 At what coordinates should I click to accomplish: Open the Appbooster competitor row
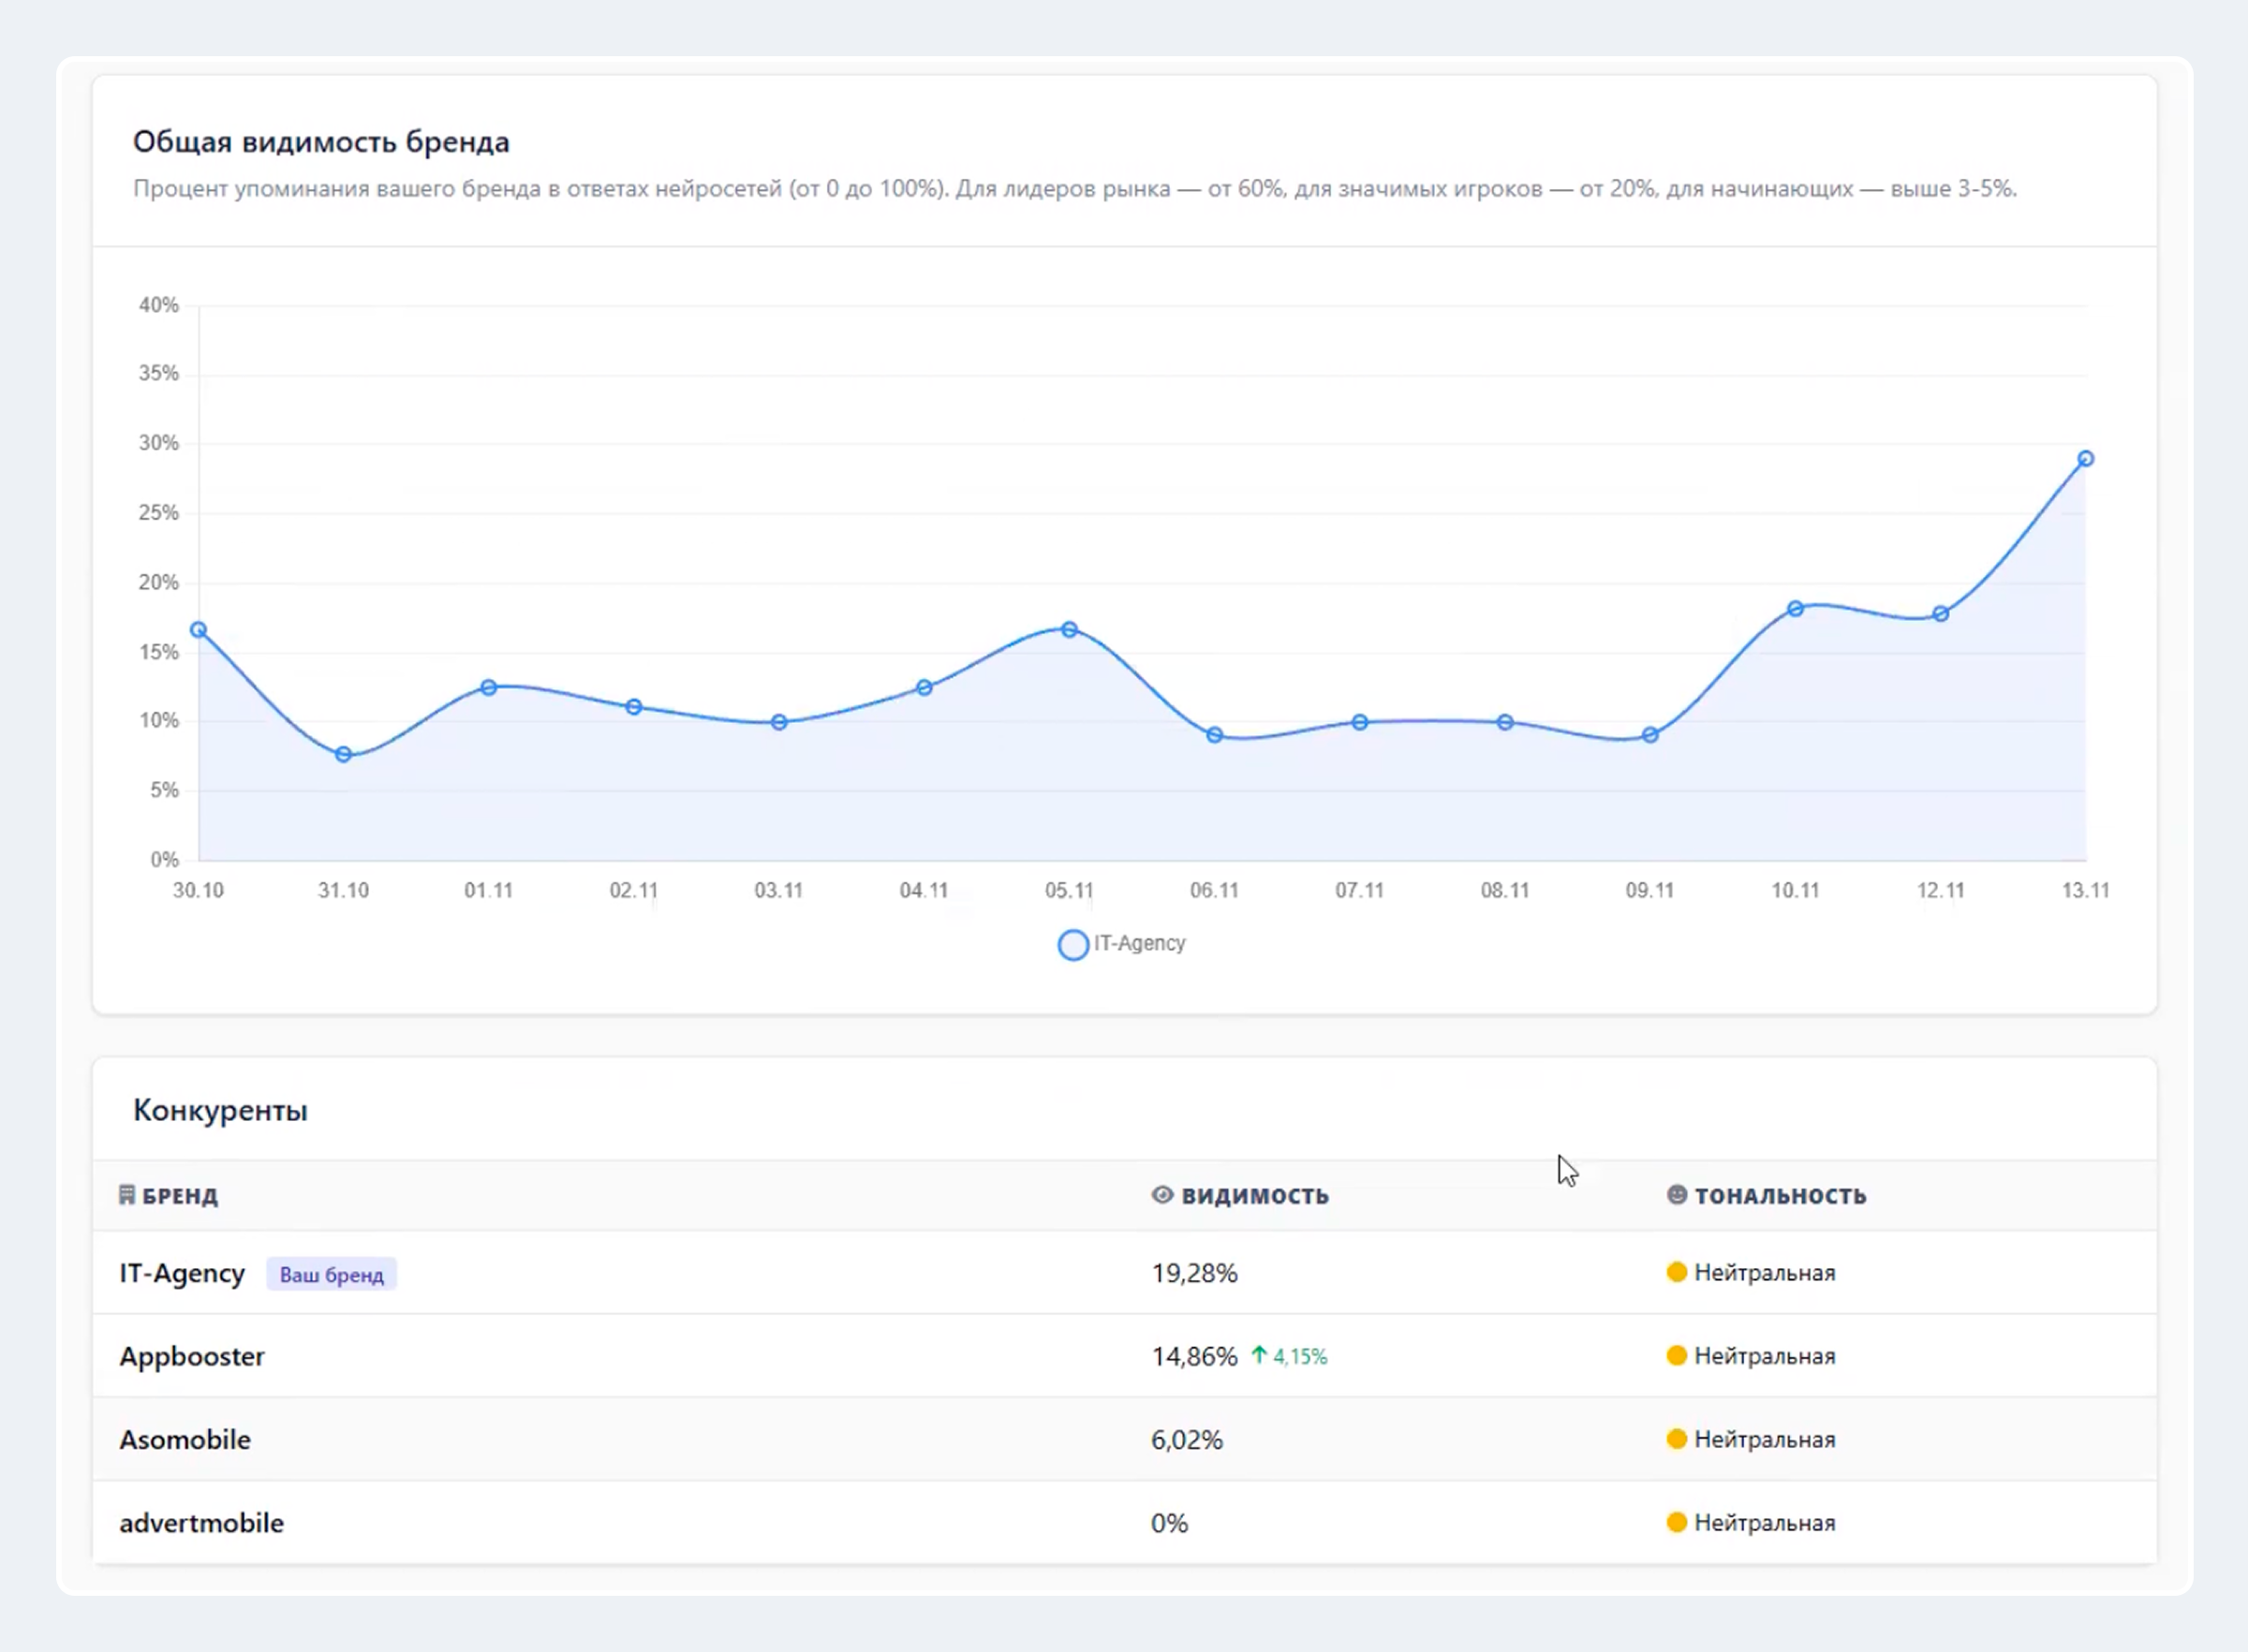click(x=192, y=1357)
